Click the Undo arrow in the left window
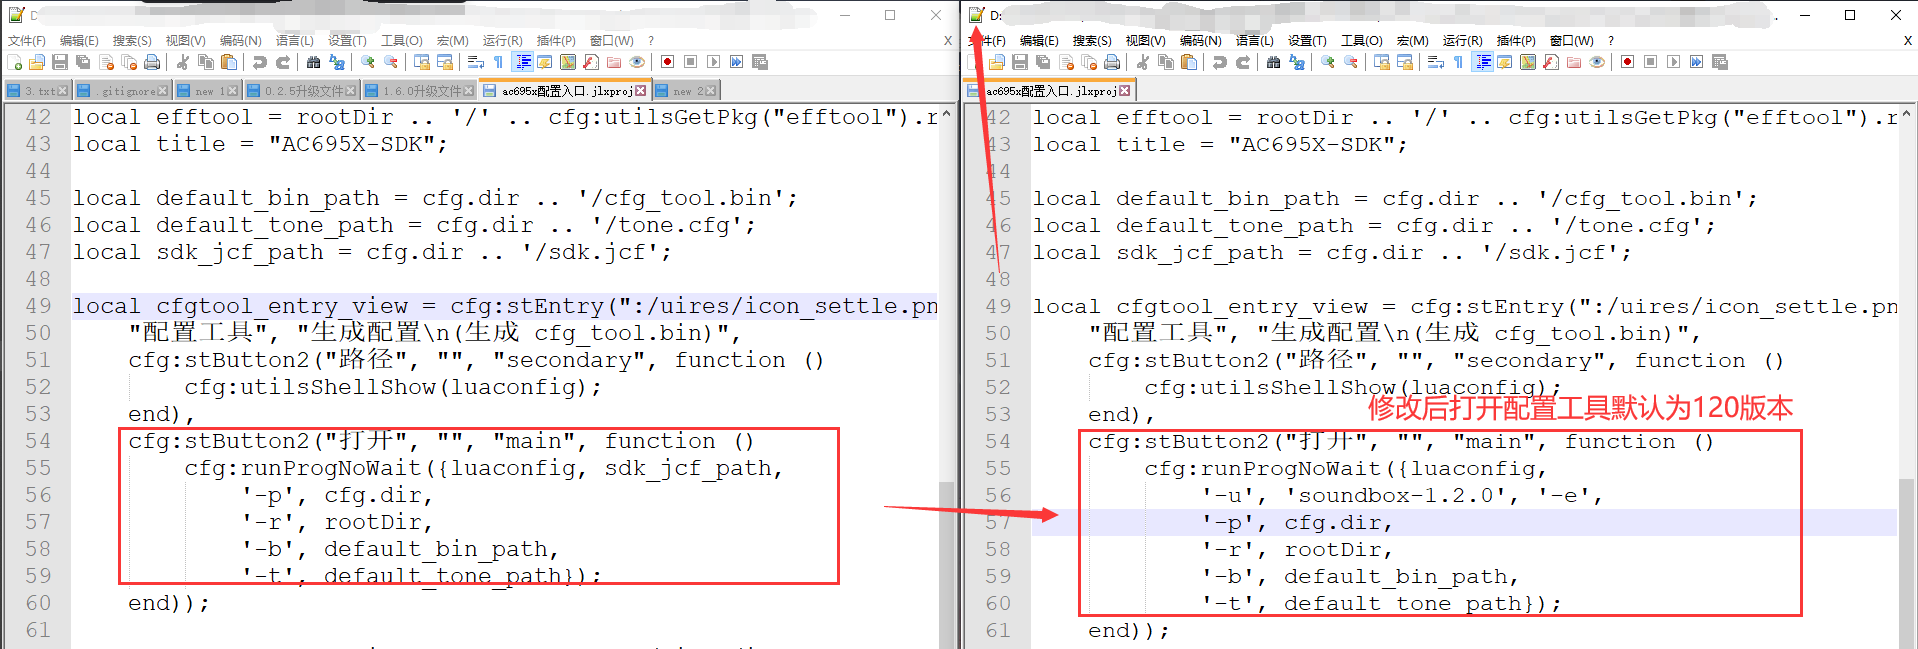Screen dimensions: 1918x649 [260, 62]
